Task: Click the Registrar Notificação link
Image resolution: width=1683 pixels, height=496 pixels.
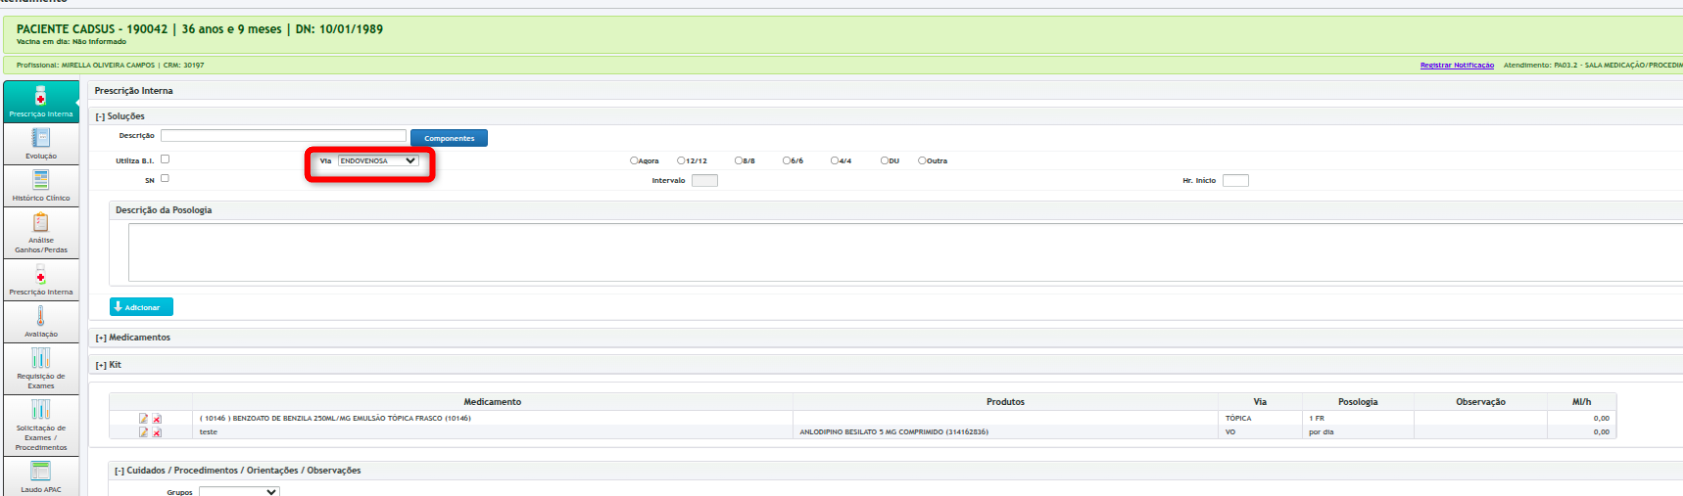Action: click(1456, 65)
